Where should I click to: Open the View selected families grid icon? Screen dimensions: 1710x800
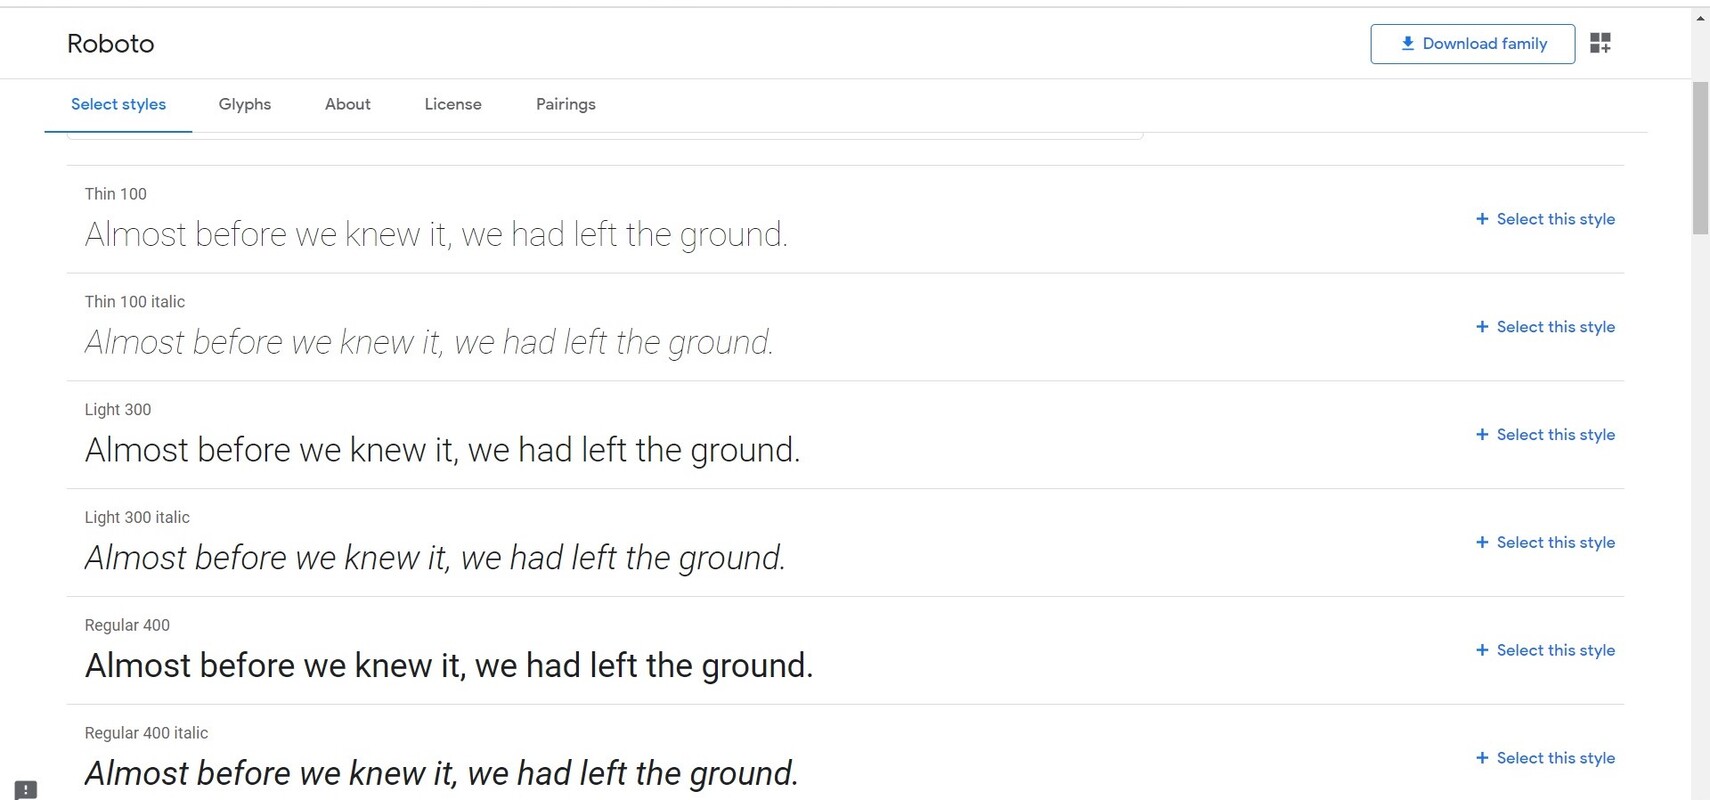click(x=1601, y=42)
